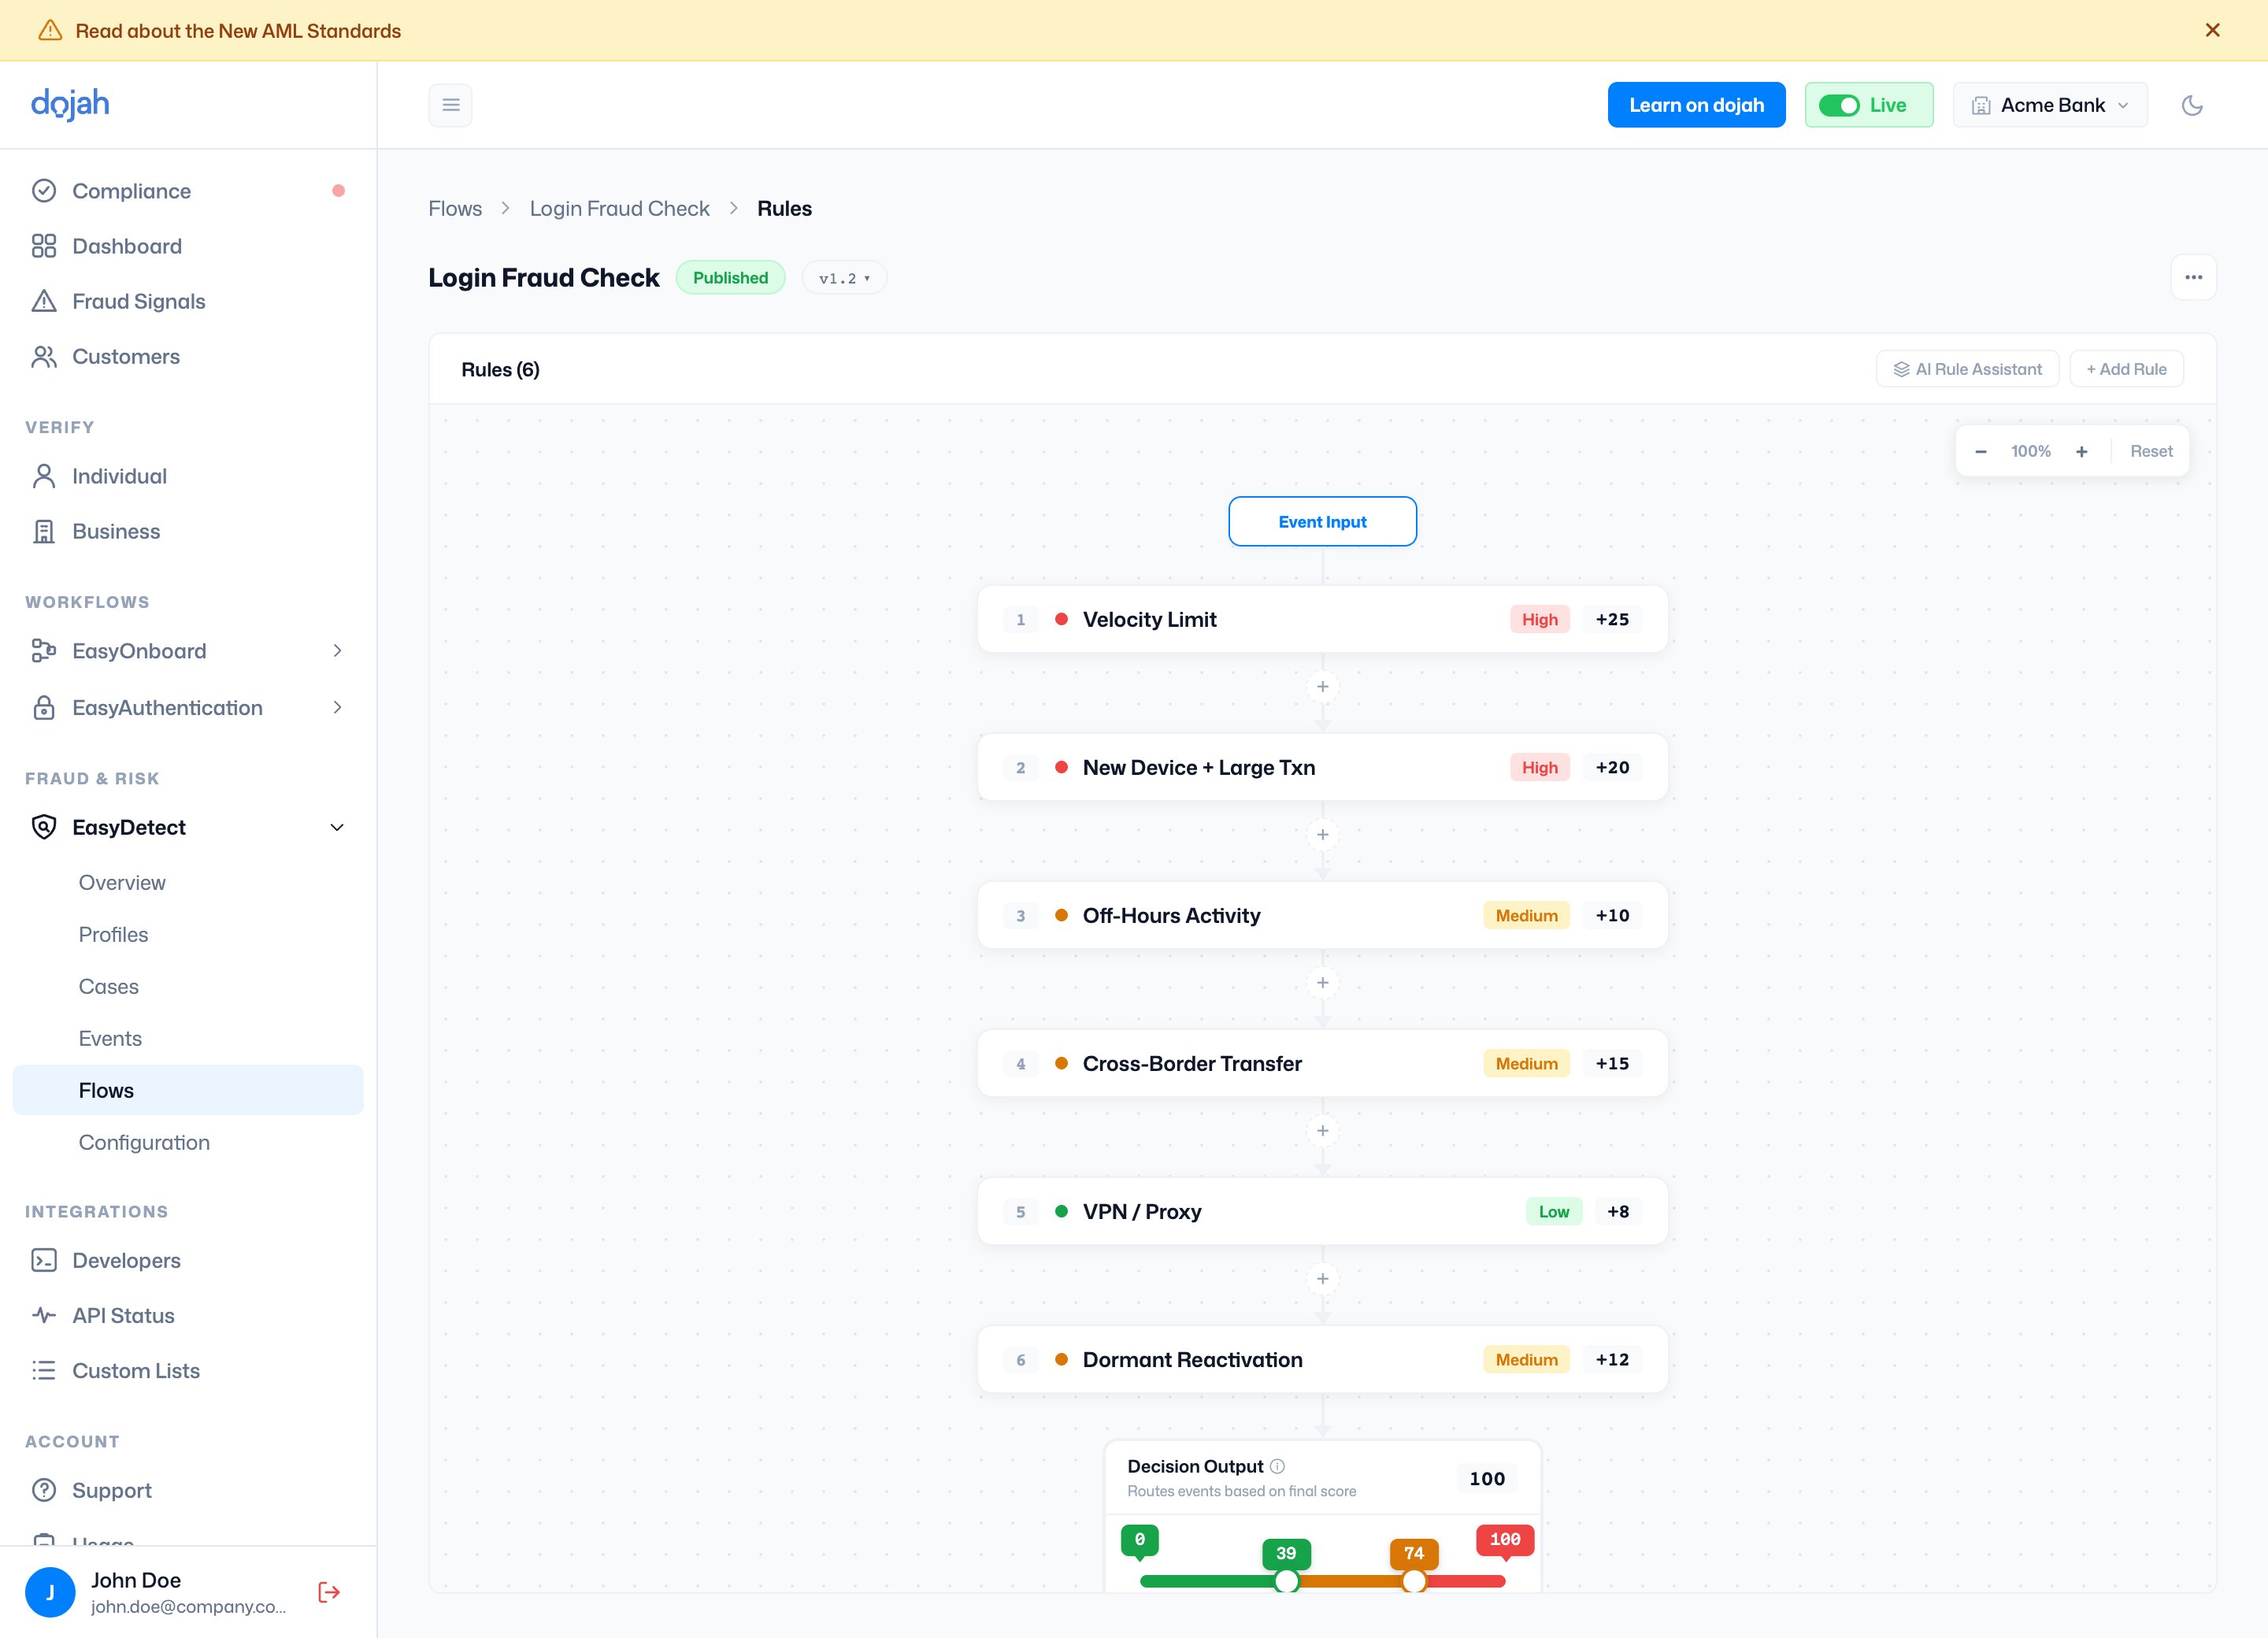2268x1638 pixels.
Task: Grab the 74 threshold slider handle
Action: coord(1413,1581)
